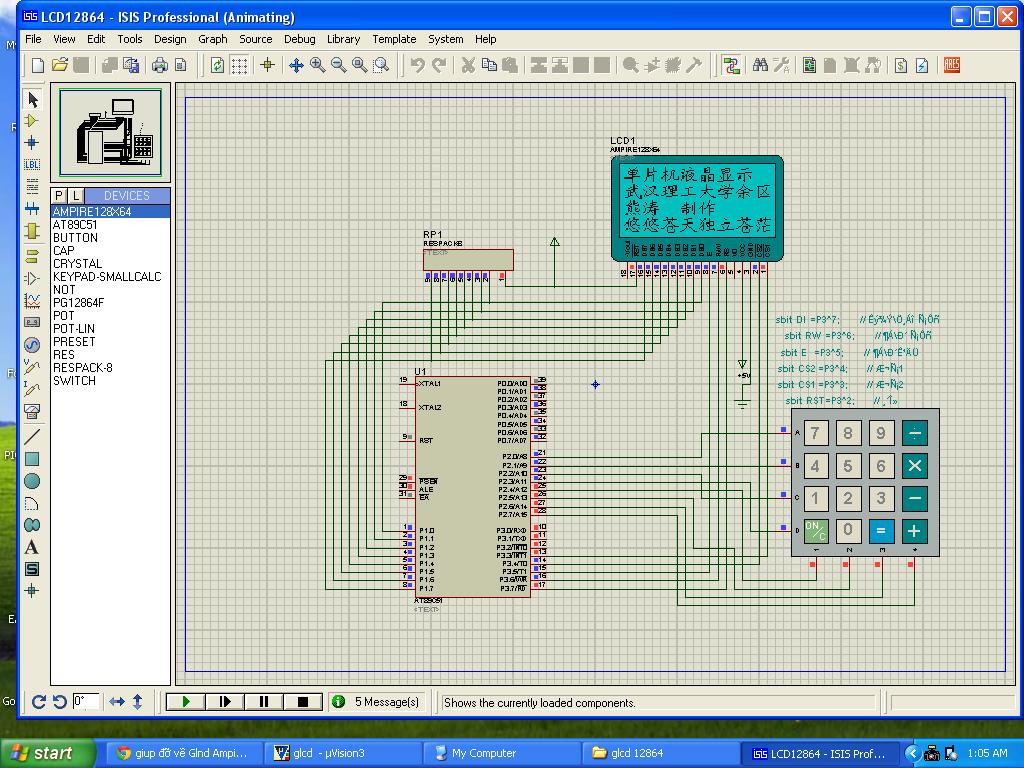Open the Debug menu

[x=299, y=39]
